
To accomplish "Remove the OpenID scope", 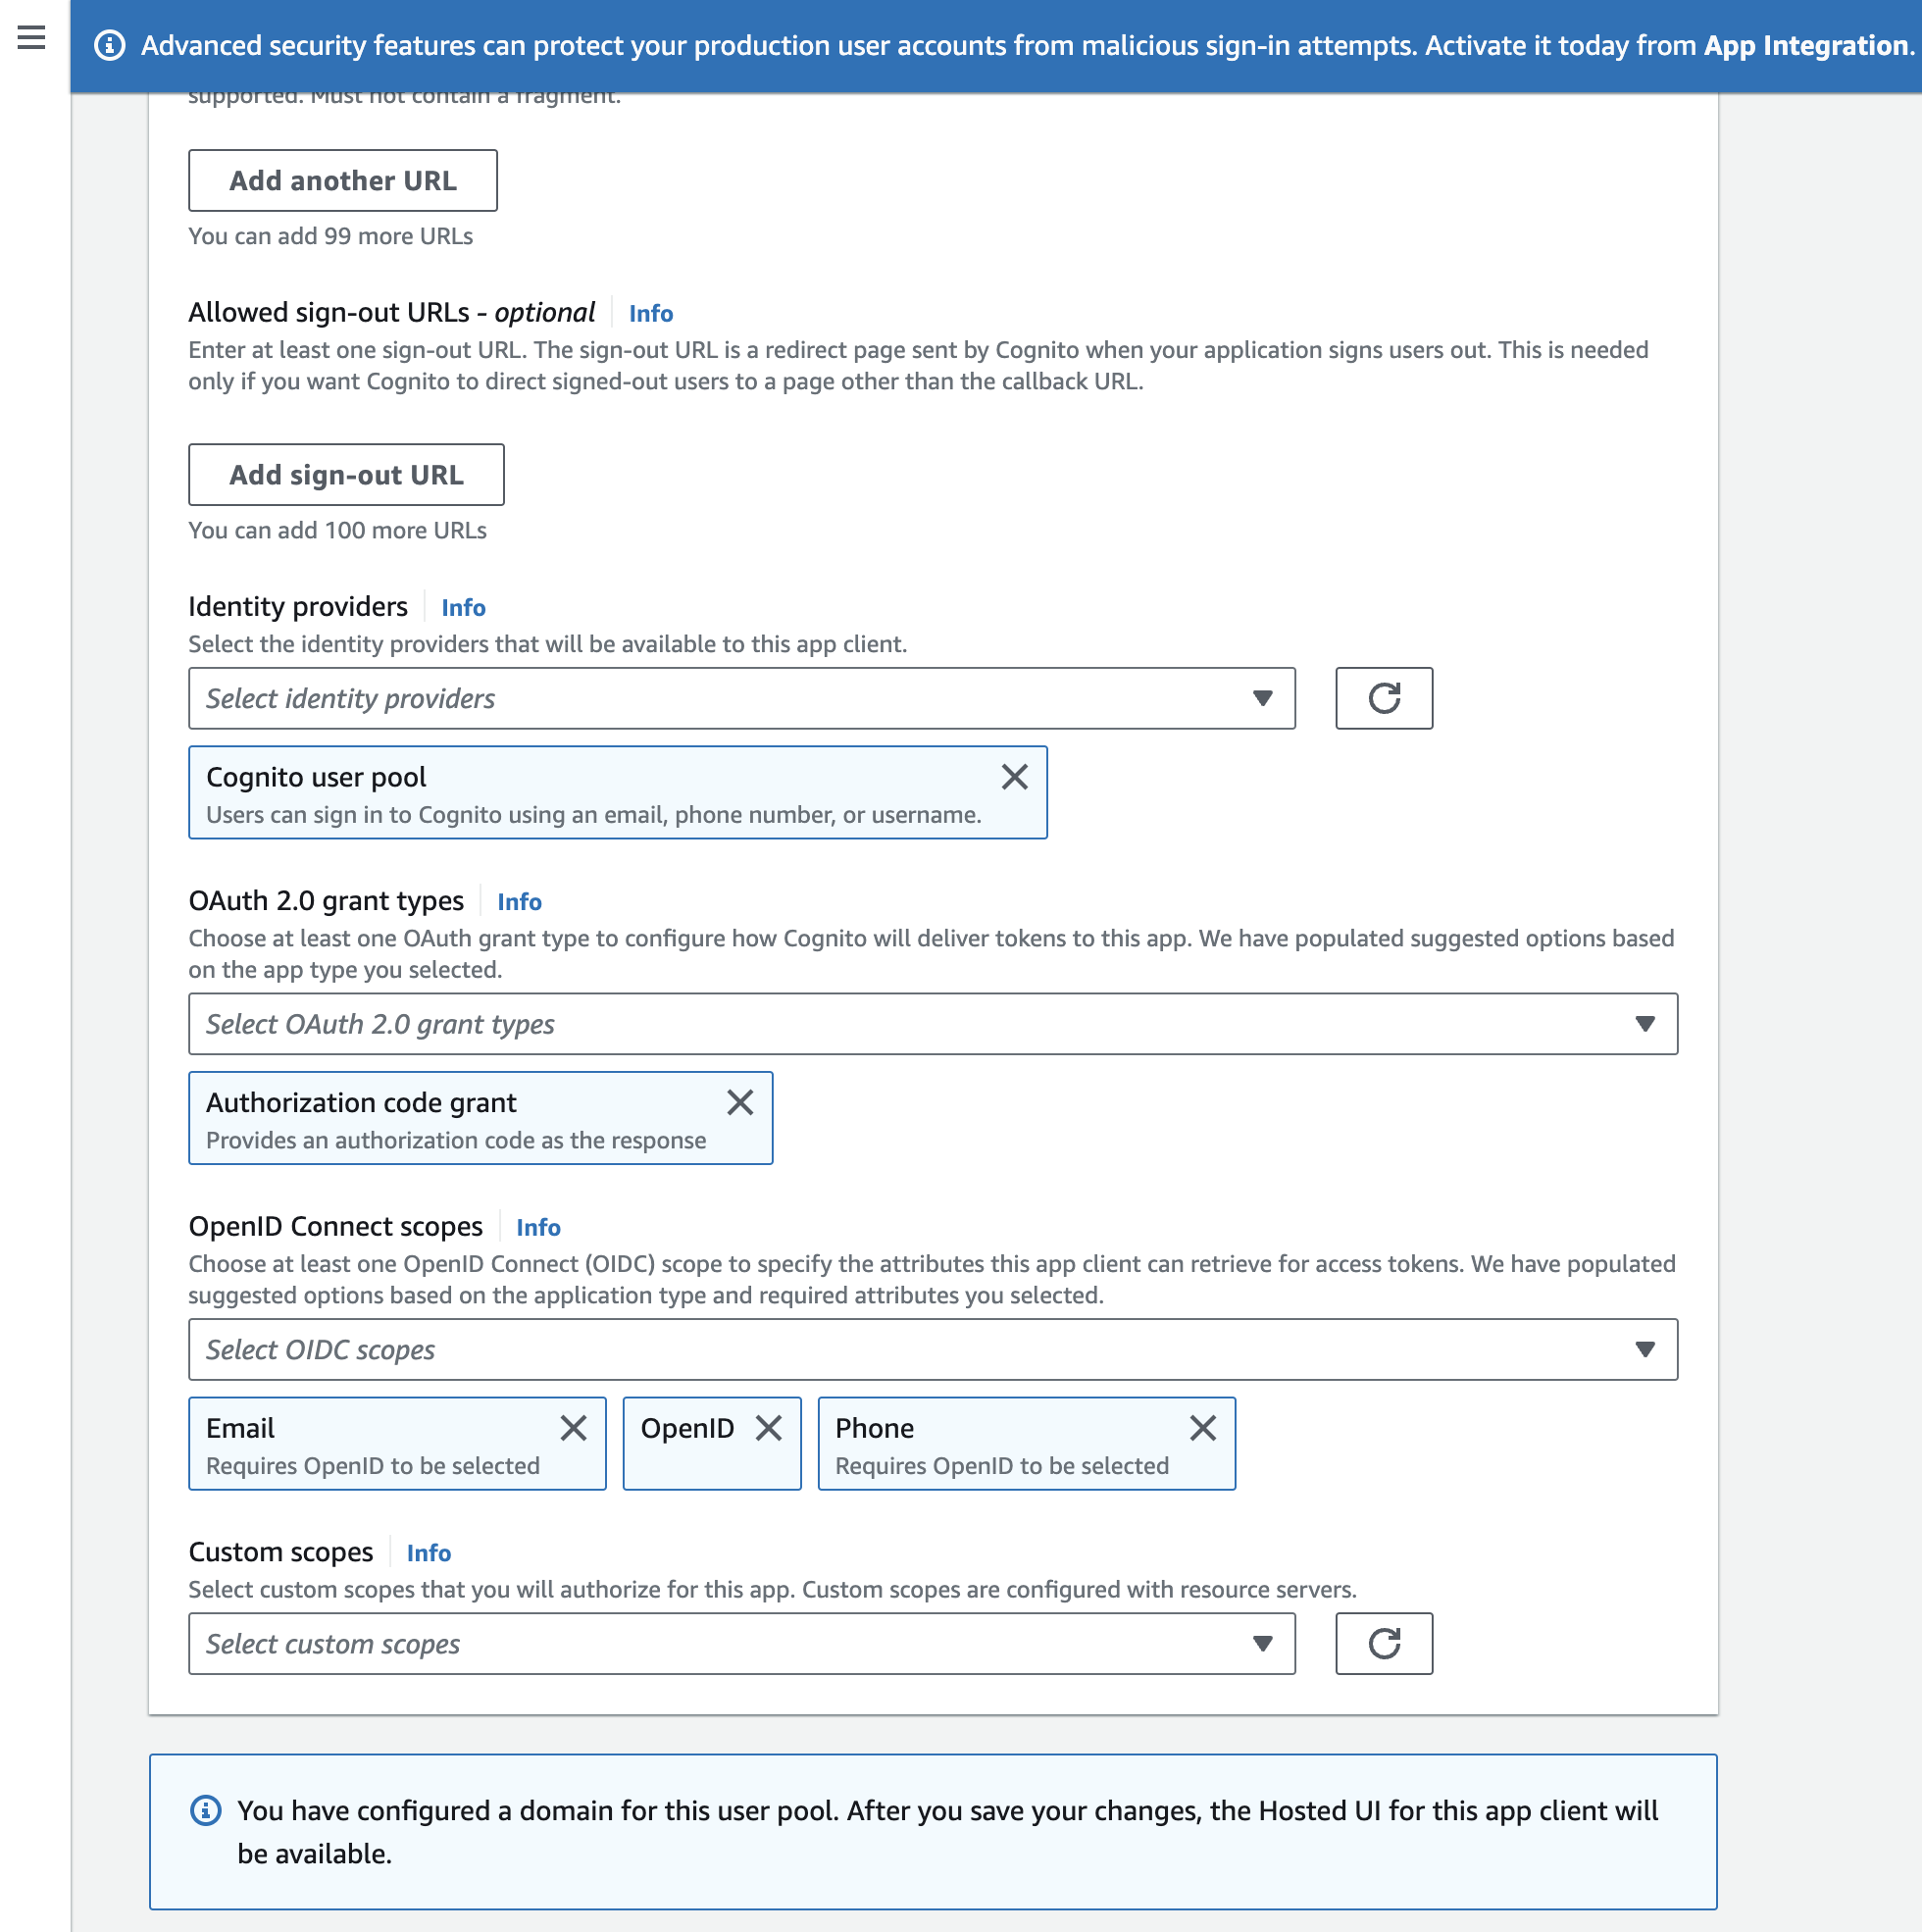I will (x=769, y=1428).
